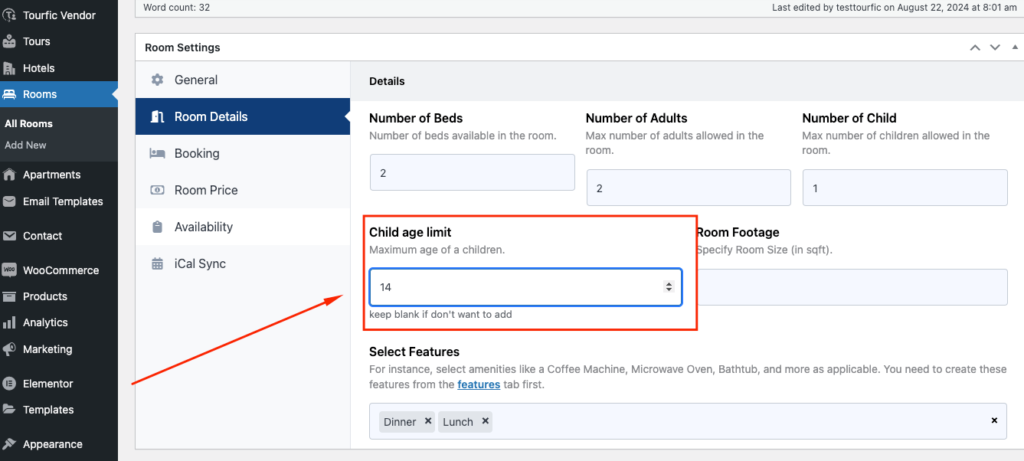Click the Number of Beds input field
Screen dimensions: 1024x461
tap(472, 172)
